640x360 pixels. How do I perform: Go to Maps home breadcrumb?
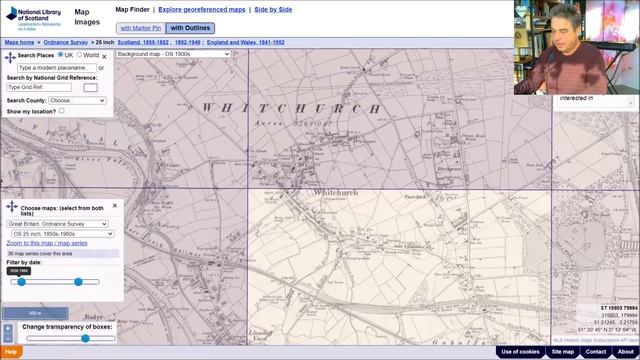pos(19,42)
